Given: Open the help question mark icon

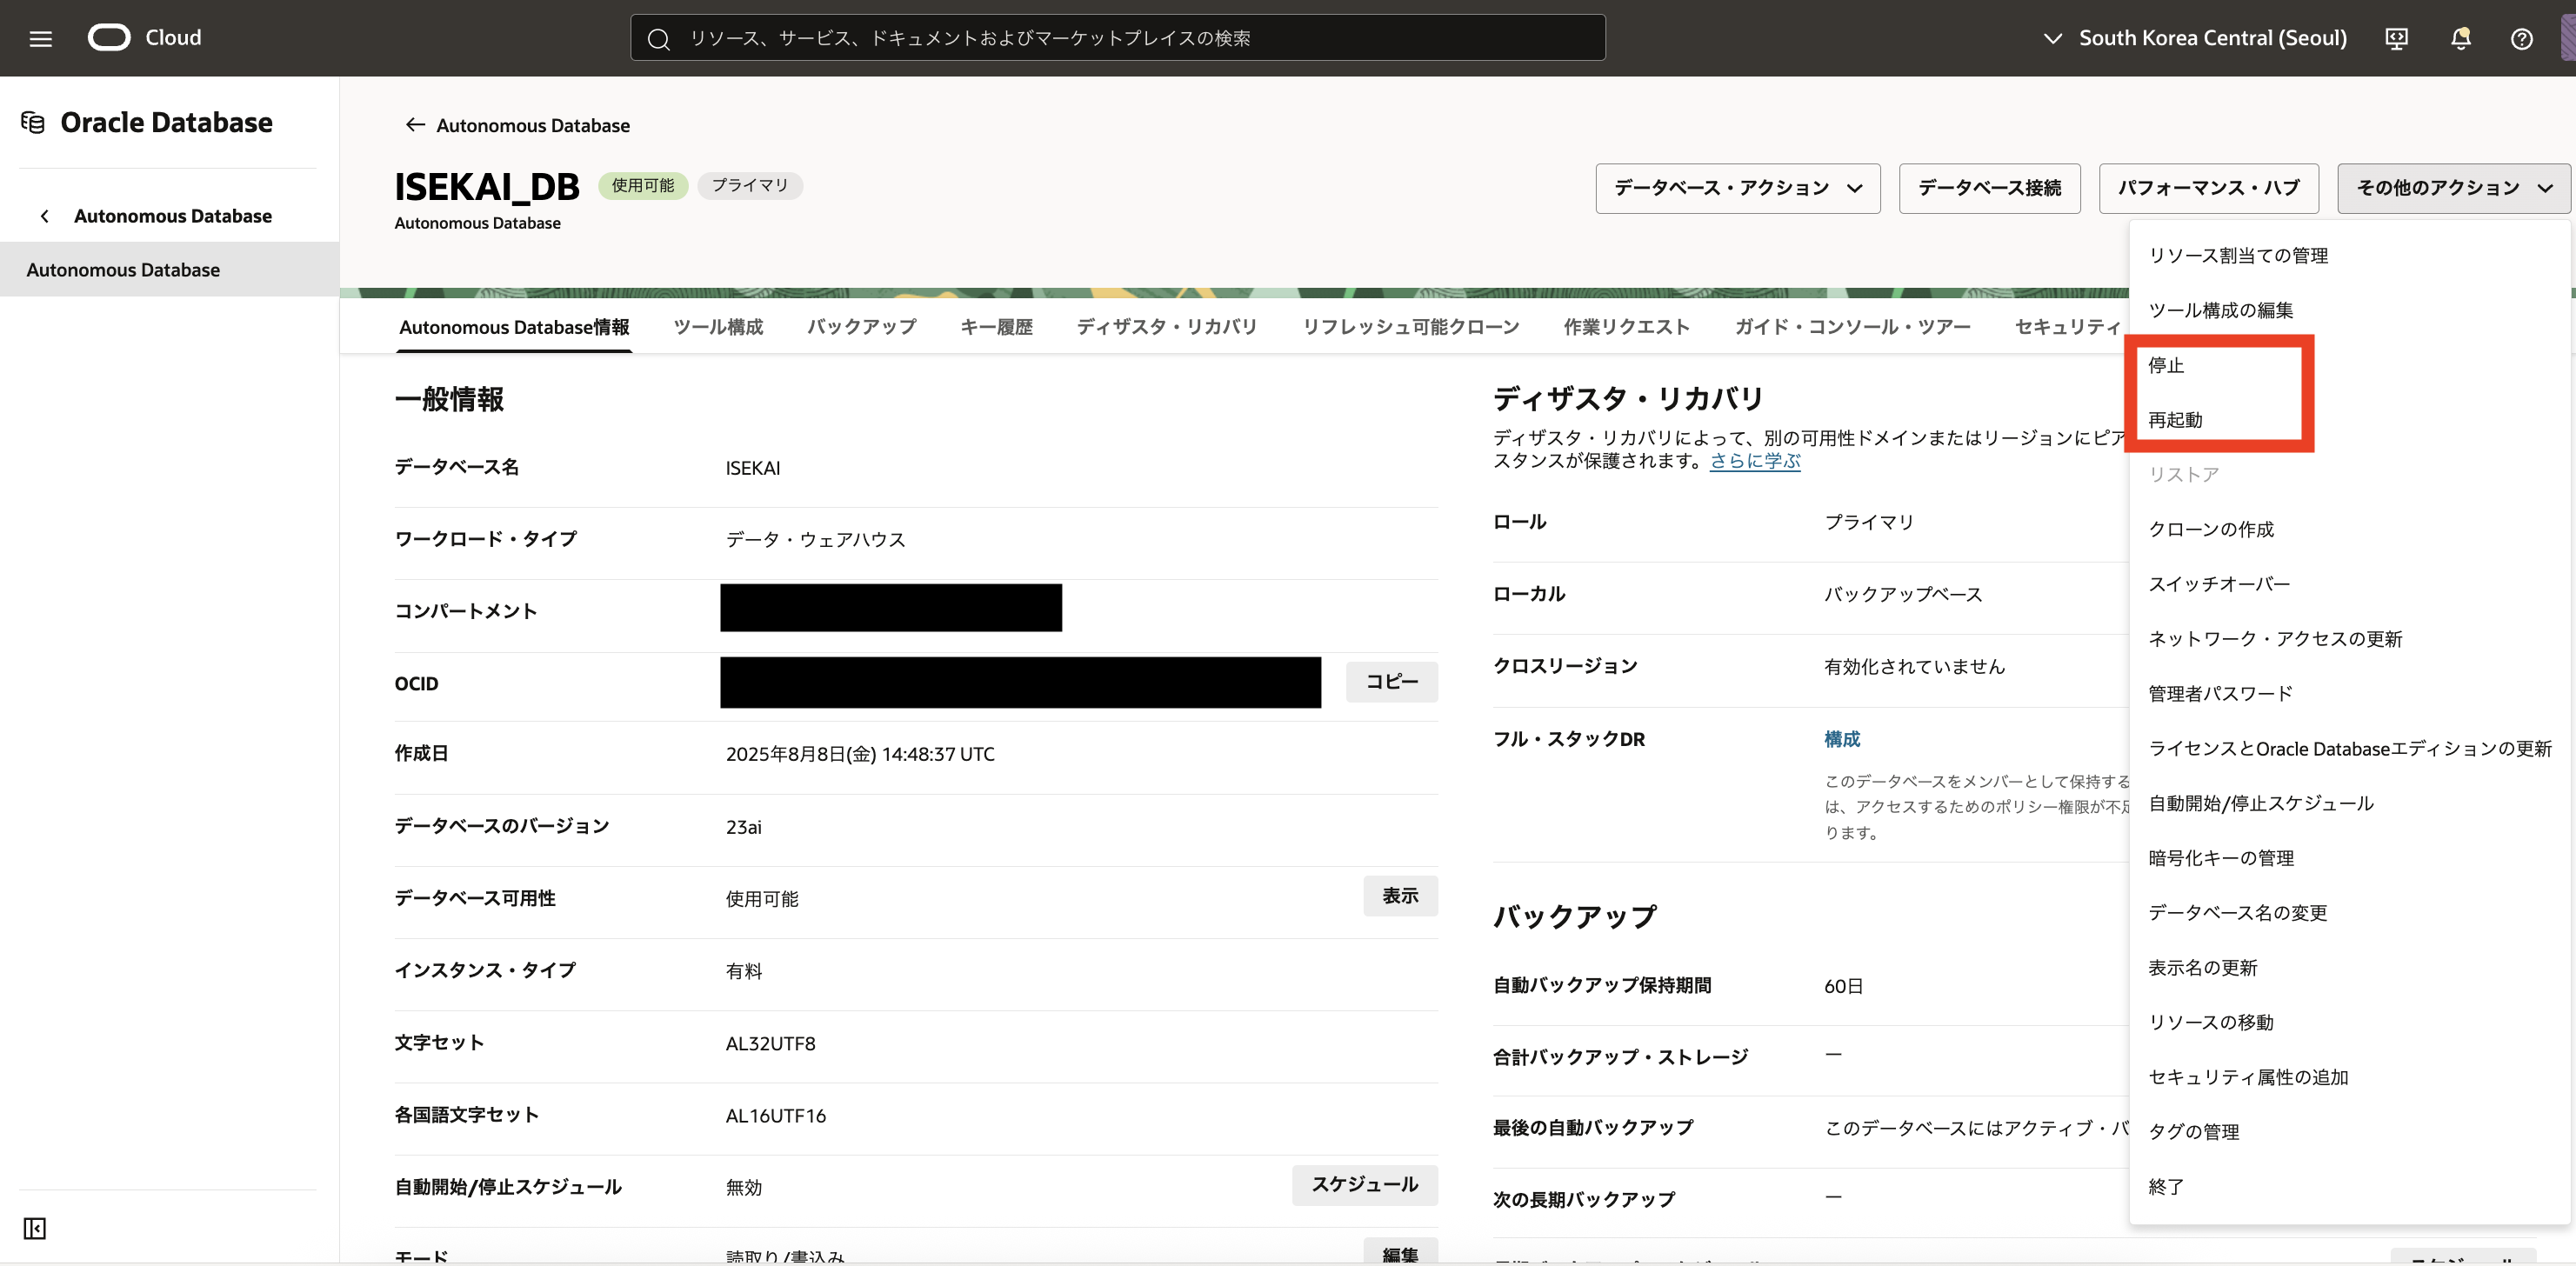Looking at the screenshot, I should [2521, 38].
